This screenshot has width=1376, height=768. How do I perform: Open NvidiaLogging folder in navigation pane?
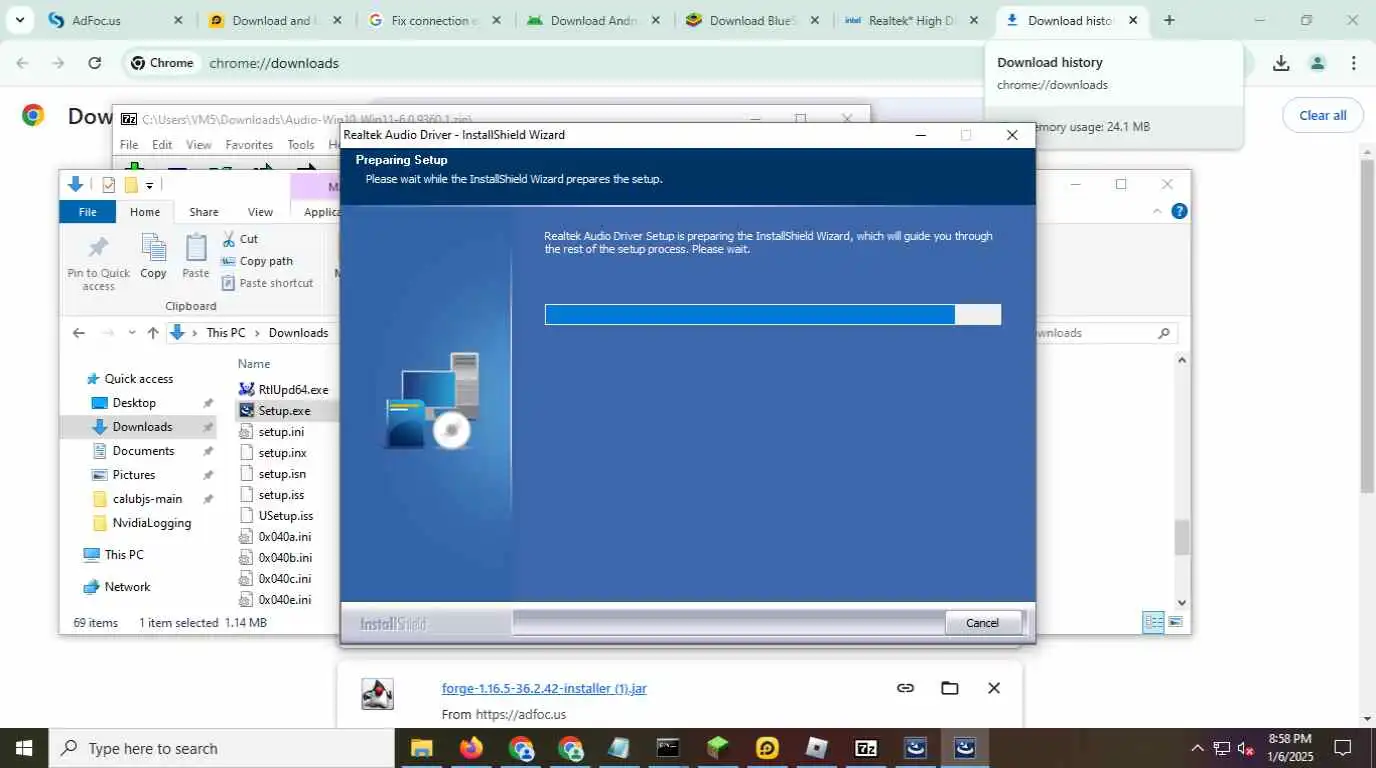151,523
